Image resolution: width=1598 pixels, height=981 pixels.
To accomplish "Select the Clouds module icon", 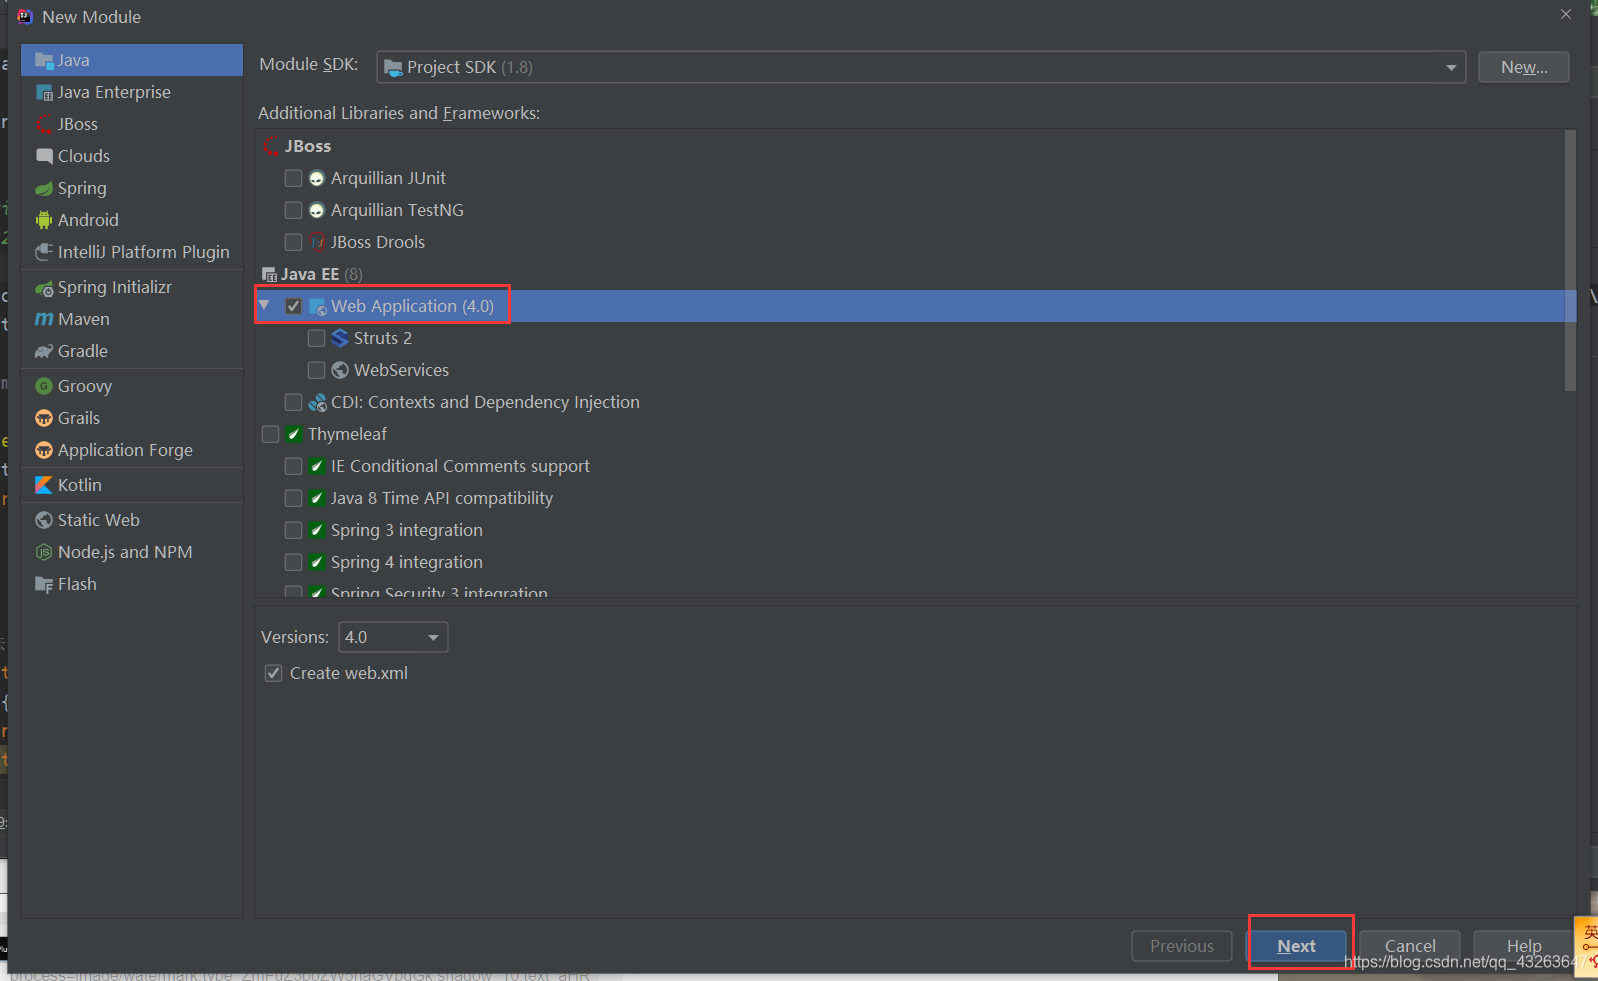I will point(44,156).
